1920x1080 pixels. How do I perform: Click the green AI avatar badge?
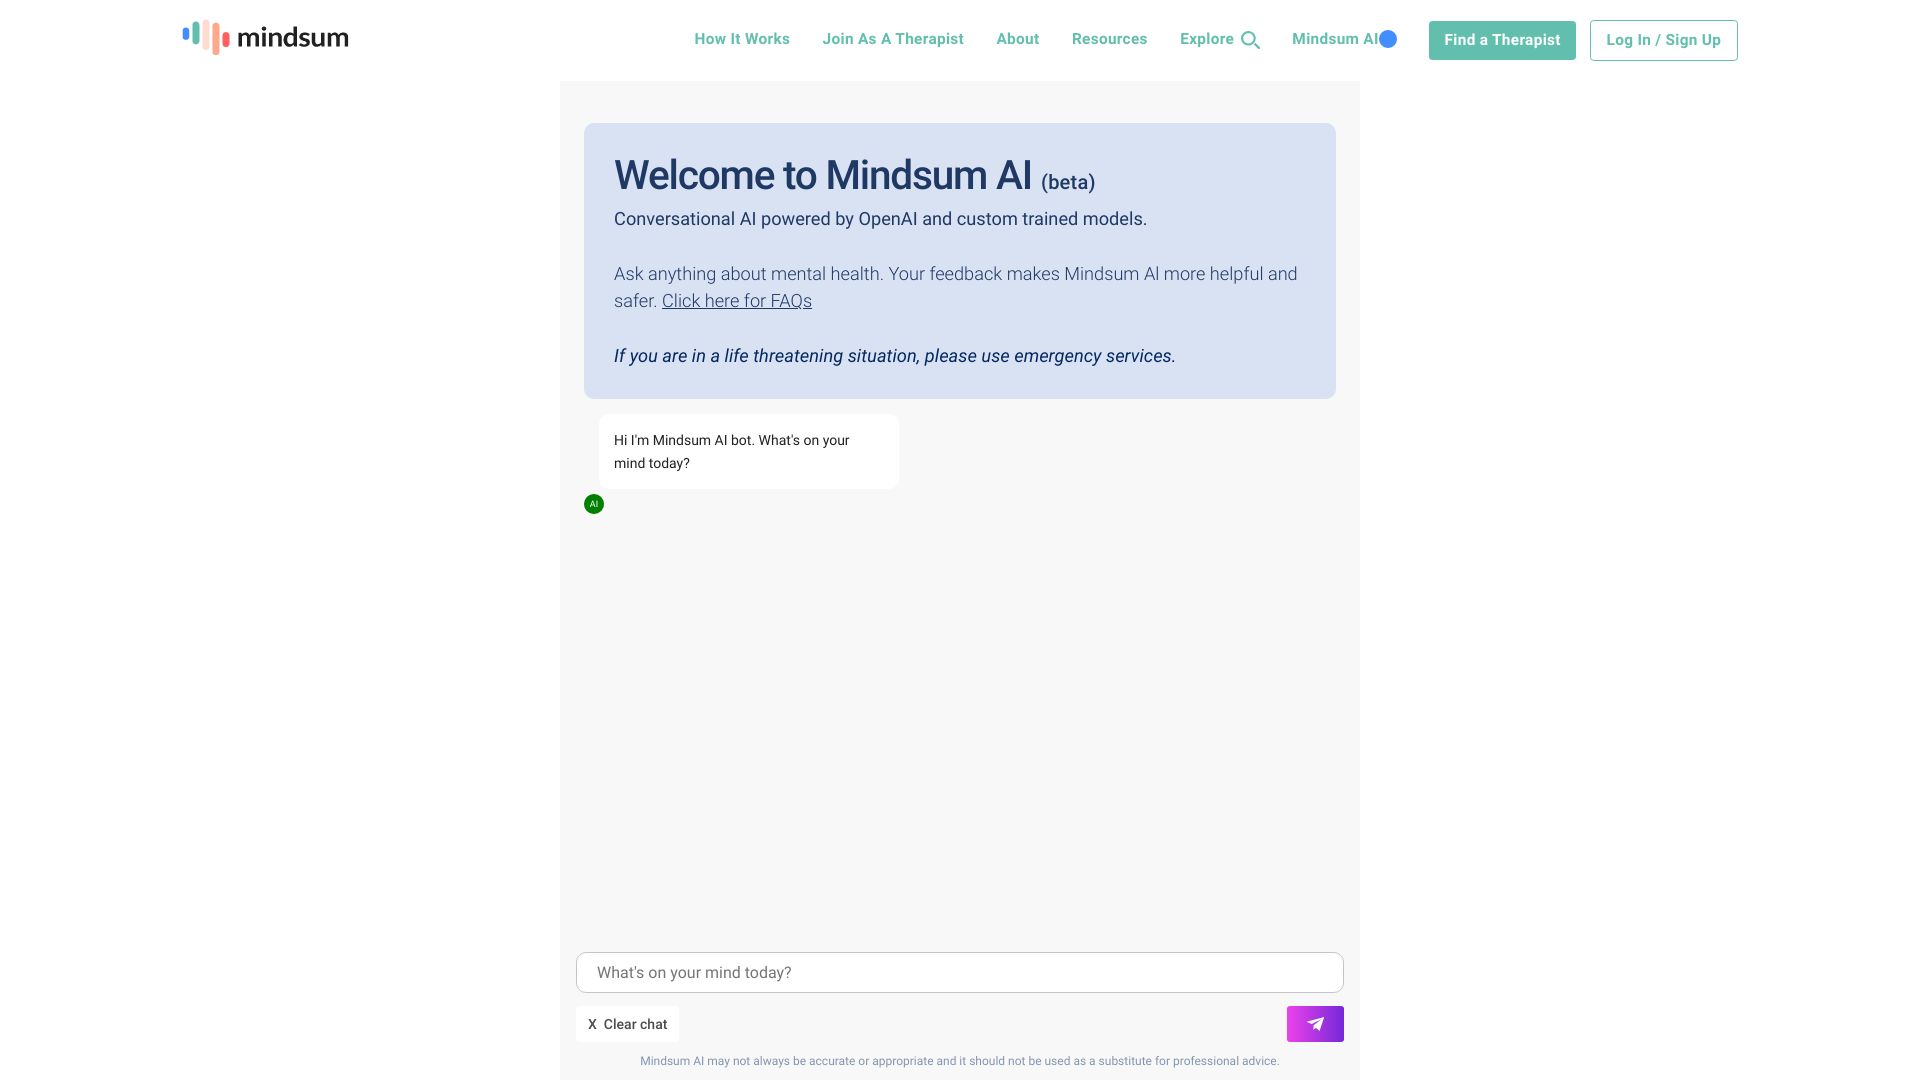pyautogui.click(x=594, y=504)
